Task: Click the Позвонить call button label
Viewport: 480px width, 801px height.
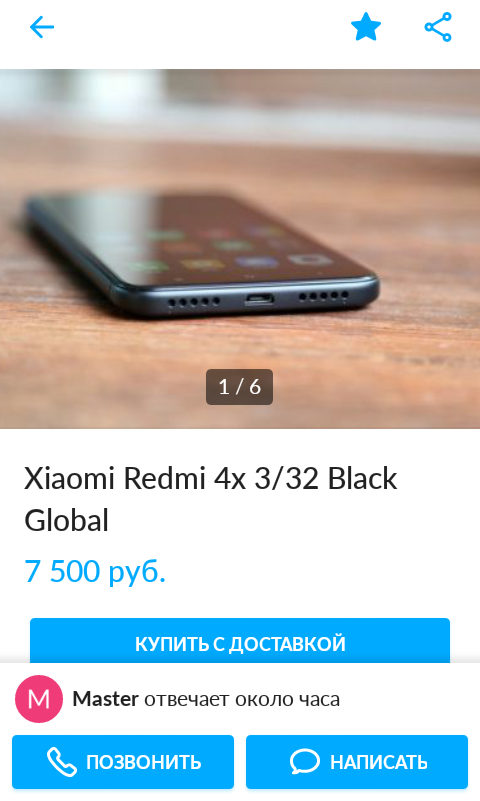Action: click(x=143, y=762)
